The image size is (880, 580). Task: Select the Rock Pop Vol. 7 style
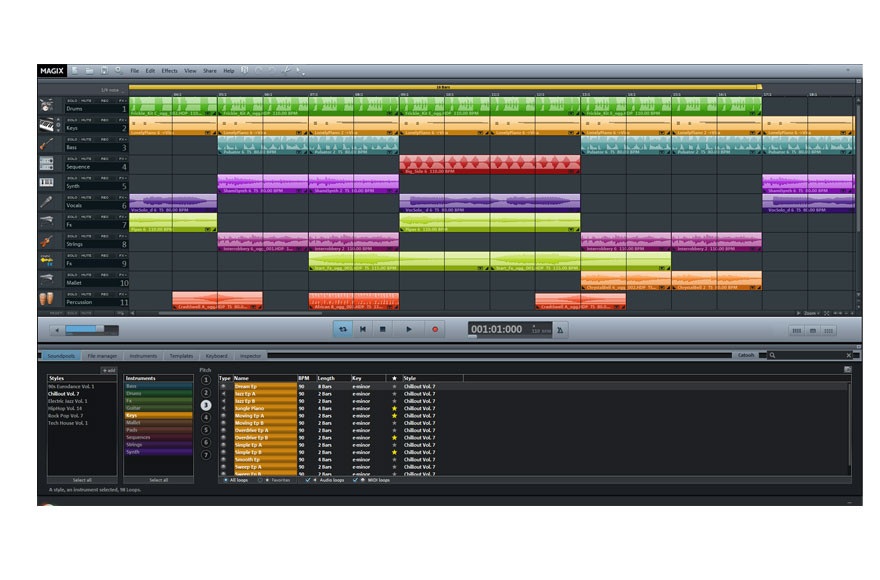pos(66,416)
